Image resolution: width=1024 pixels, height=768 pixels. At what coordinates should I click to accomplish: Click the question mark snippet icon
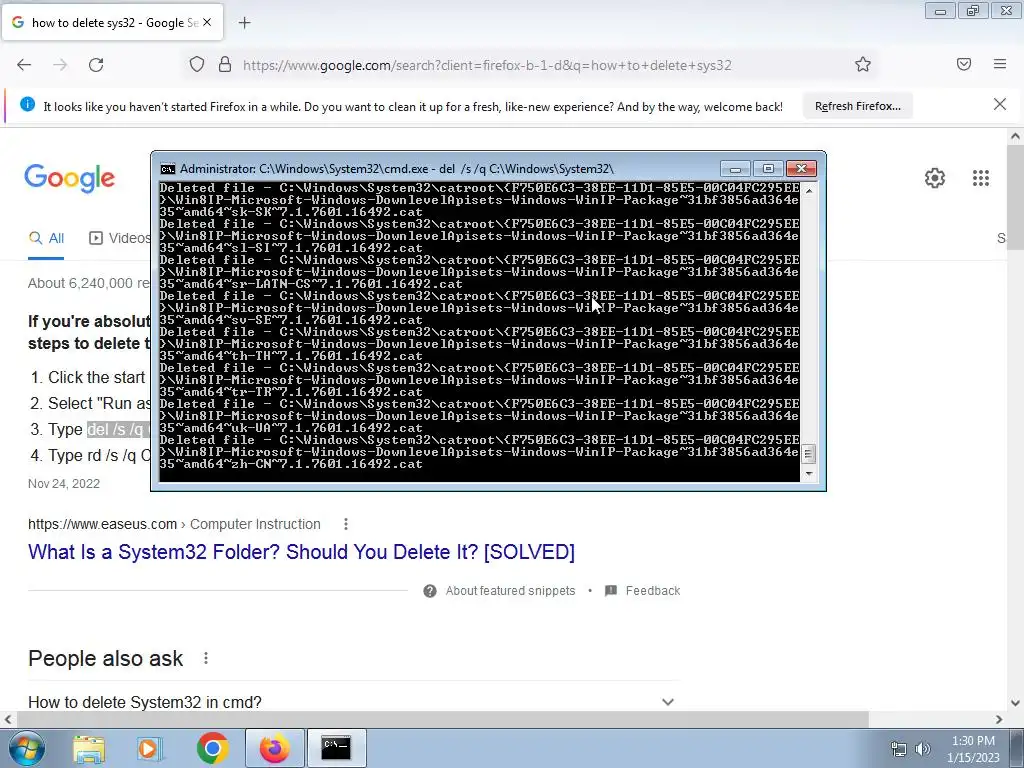430,590
